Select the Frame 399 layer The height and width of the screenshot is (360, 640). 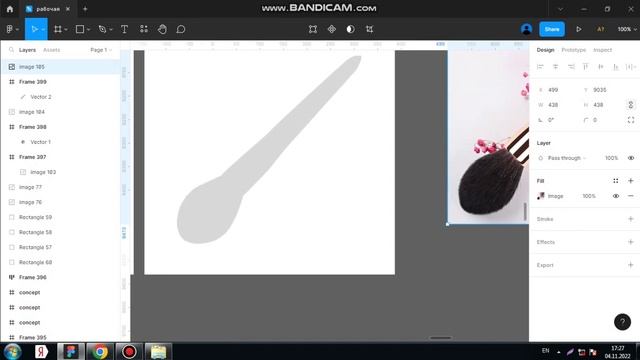[x=61, y=82]
